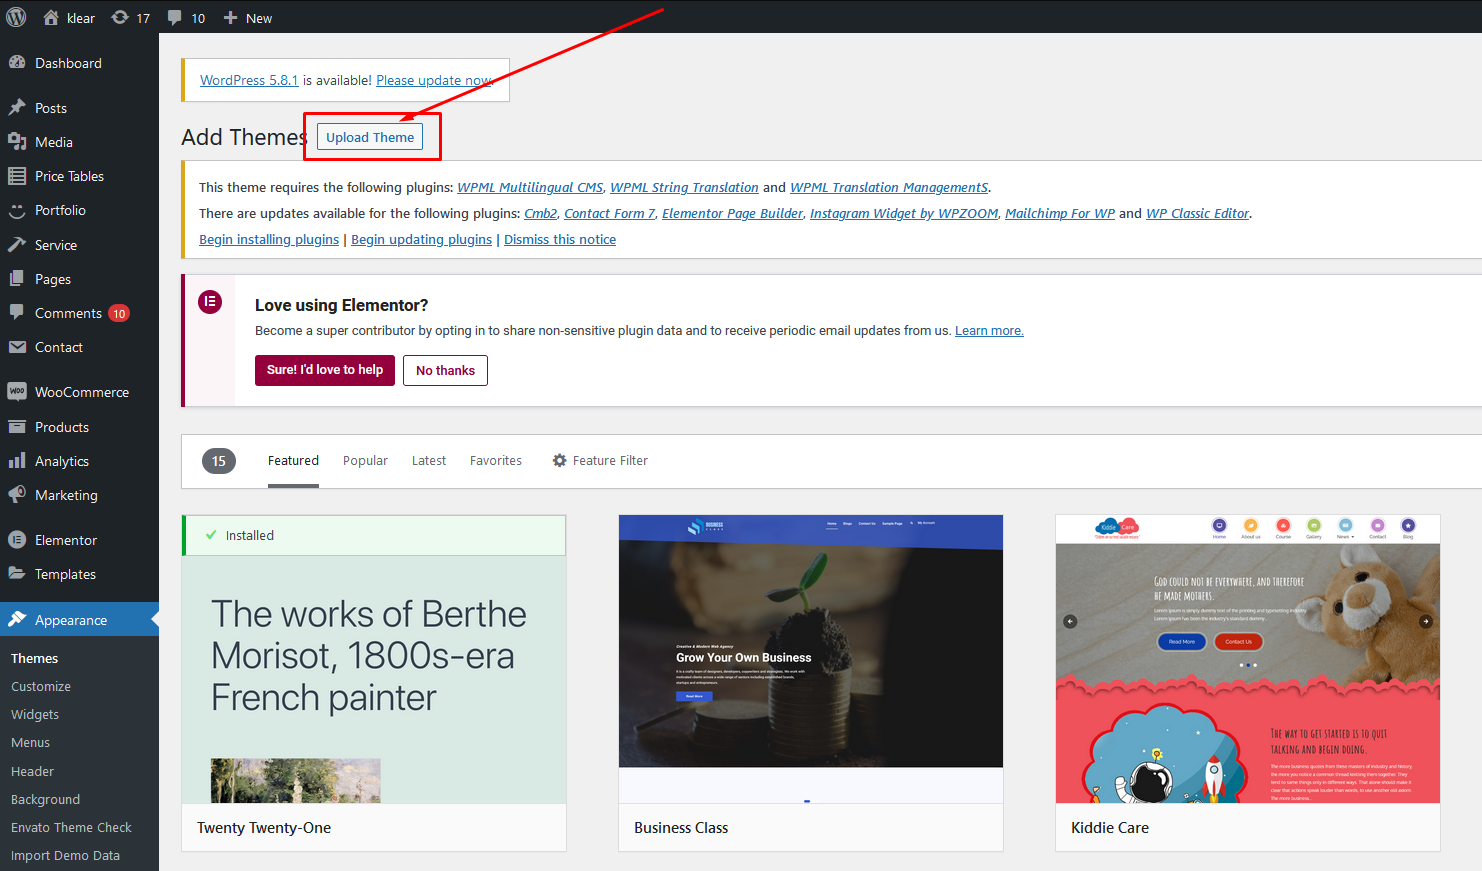Click the WordPress logo in admin bar
Screen dimensions: 1482x871
(x=16, y=17)
